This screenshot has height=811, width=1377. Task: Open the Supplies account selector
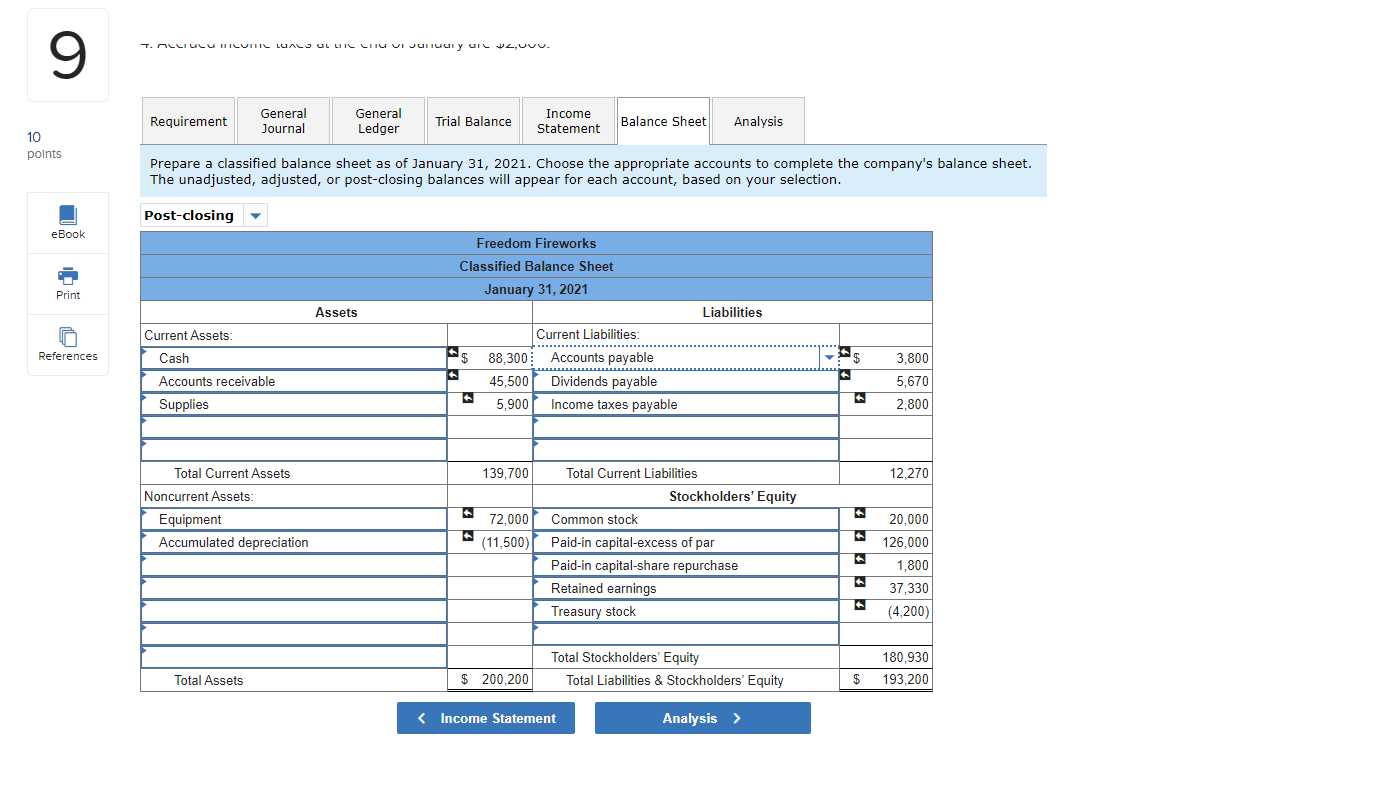(294, 404)
